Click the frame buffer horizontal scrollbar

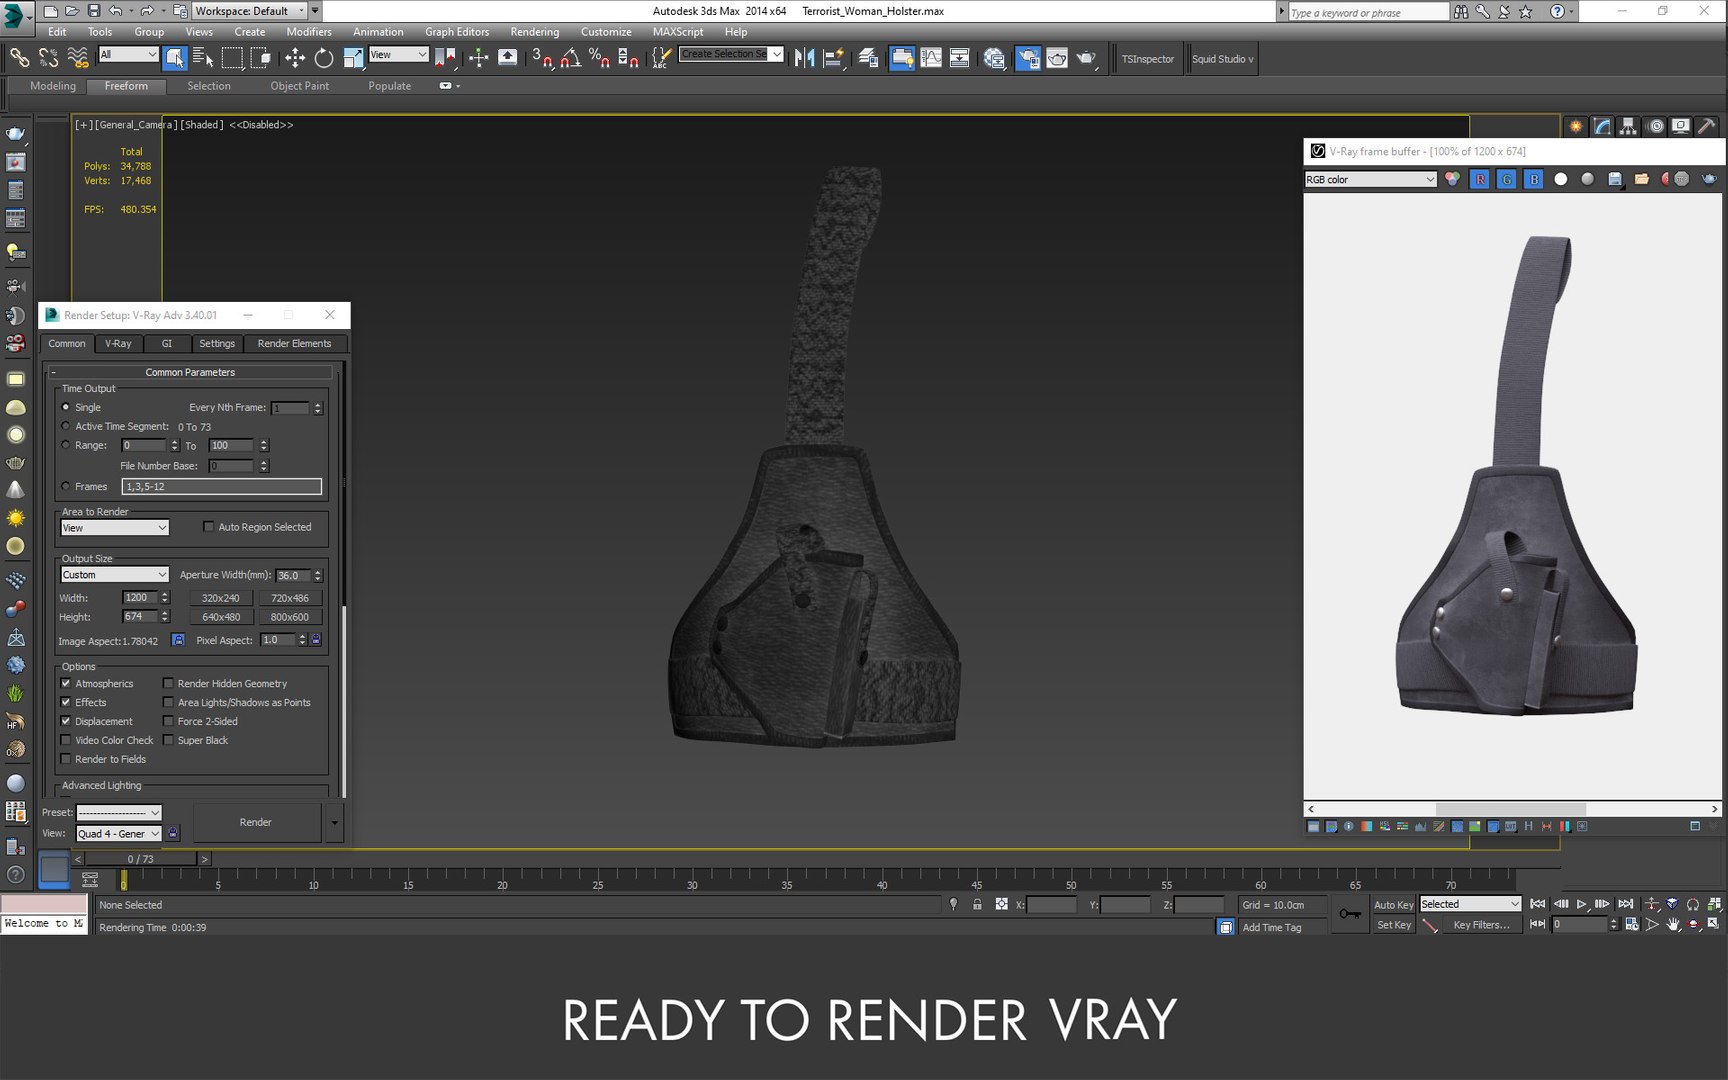pyautogui.click(x=1512, y=808)
